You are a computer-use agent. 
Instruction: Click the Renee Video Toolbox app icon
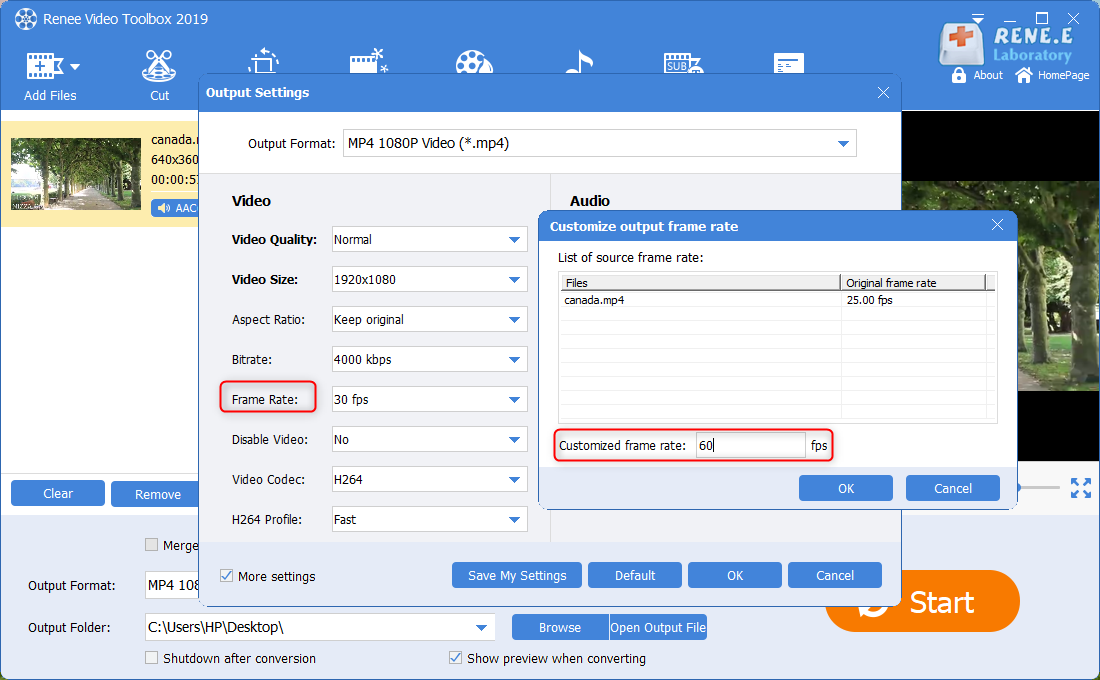tap(25, 19)
